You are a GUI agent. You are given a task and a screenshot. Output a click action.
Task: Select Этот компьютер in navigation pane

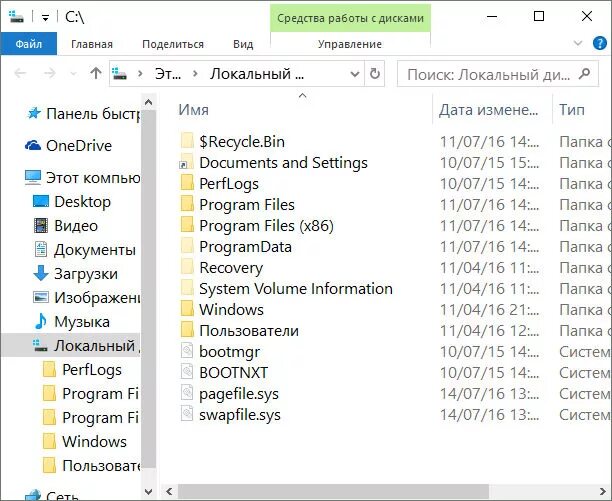click(82, 178)
